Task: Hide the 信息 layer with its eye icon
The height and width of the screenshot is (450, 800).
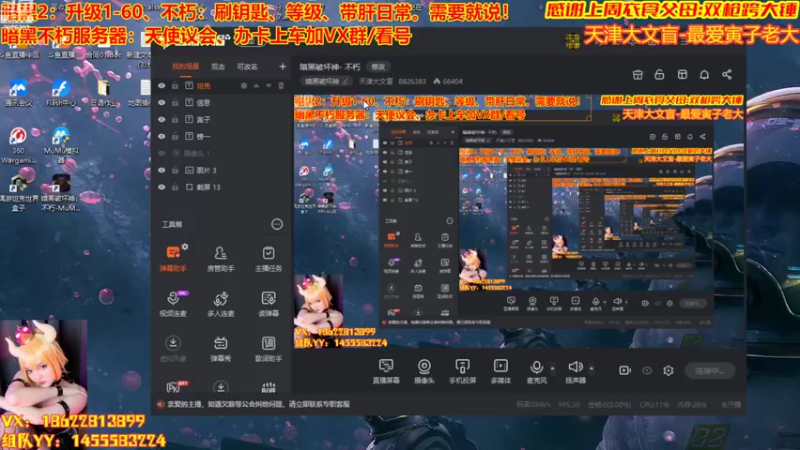Action: point(161,103)
